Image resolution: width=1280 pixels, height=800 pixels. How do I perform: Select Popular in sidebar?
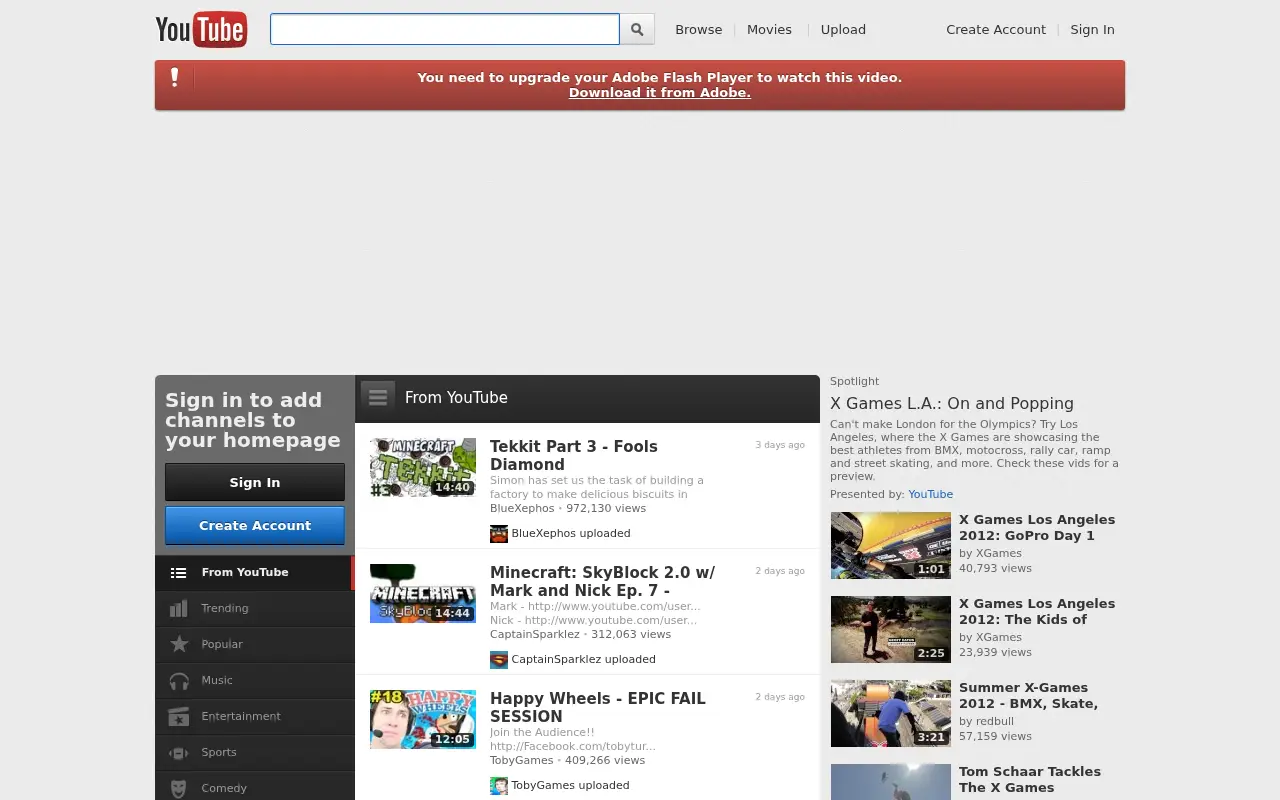pos(254,645)
